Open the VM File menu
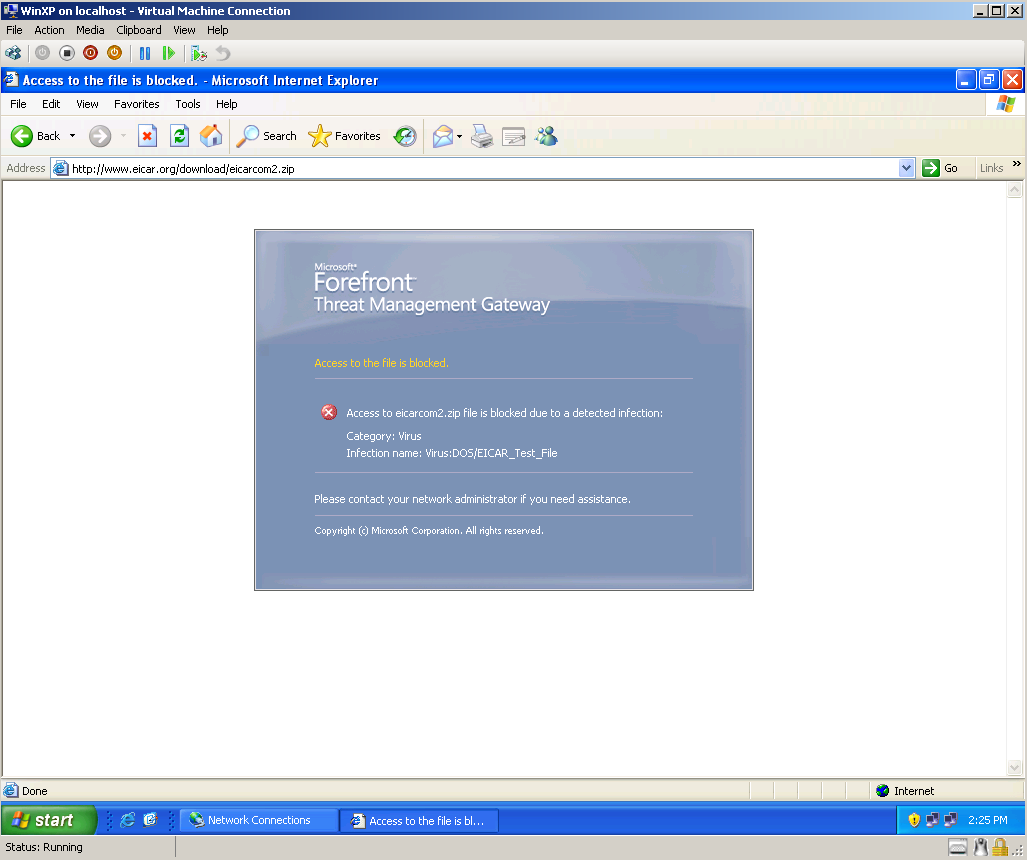The image size is (1027, 860). (14, 30)
